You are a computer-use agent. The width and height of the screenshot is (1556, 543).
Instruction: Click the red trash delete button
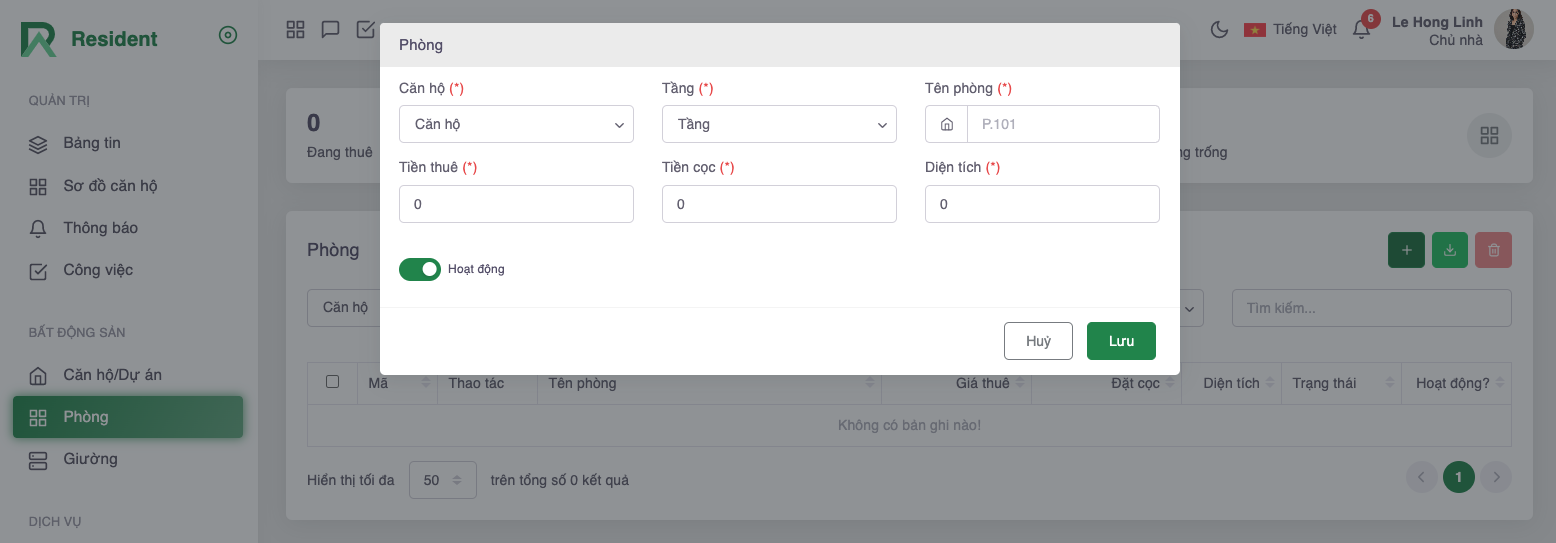click(1493, 250)
